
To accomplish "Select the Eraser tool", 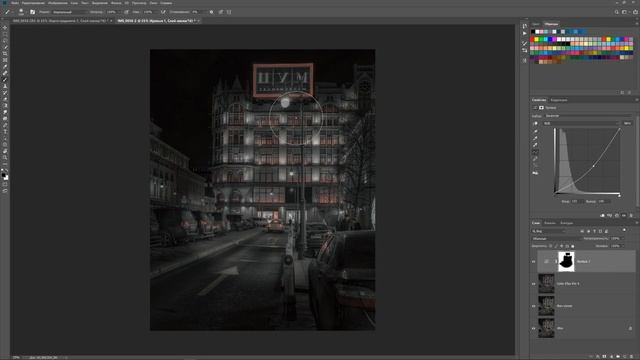I will tap(5, 99).
